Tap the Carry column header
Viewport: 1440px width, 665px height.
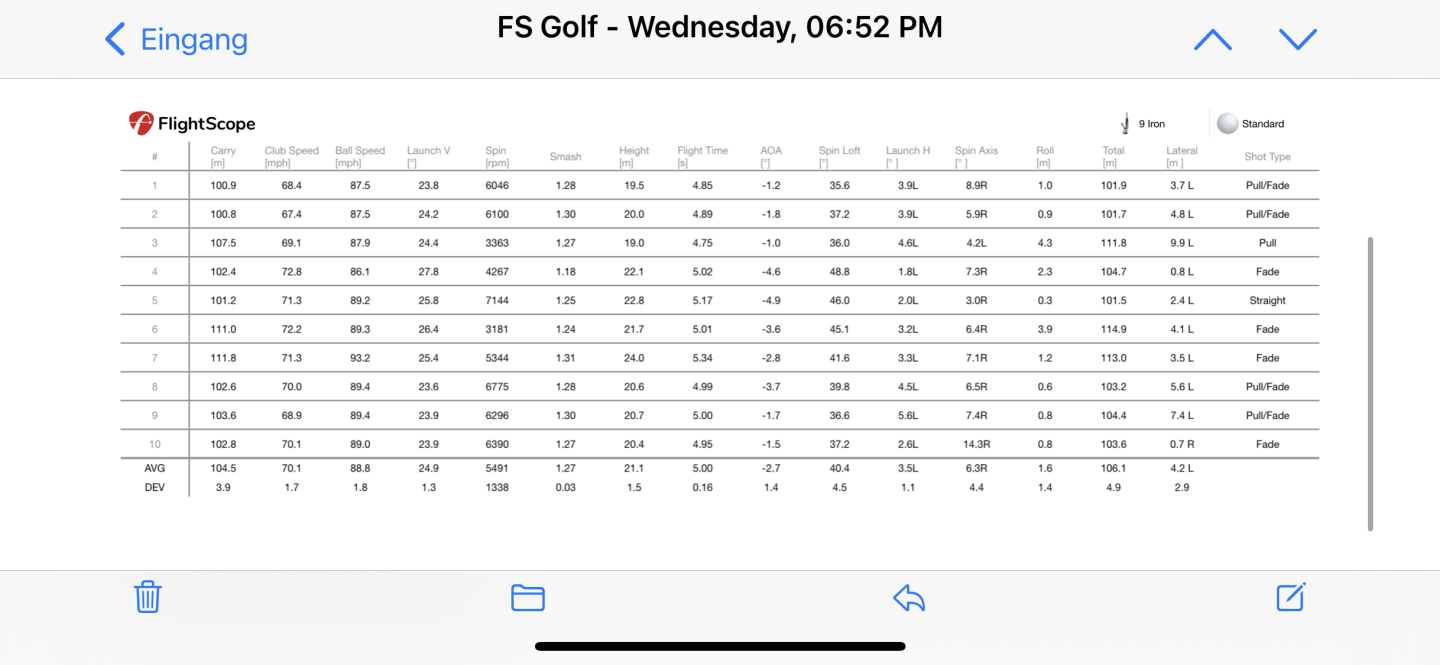[x=223, y=156]
